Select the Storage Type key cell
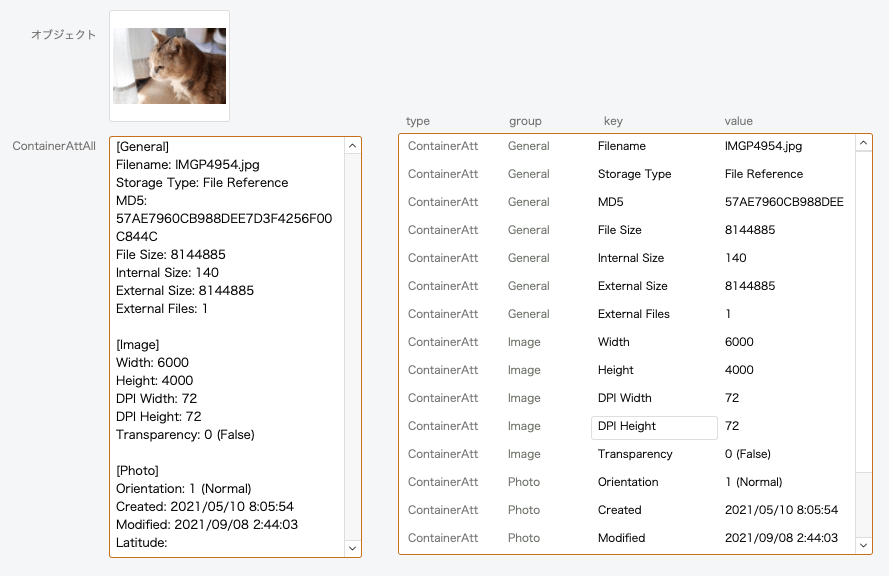The height and width of the screenshot is (576, 889). click(x=634, y=174)
